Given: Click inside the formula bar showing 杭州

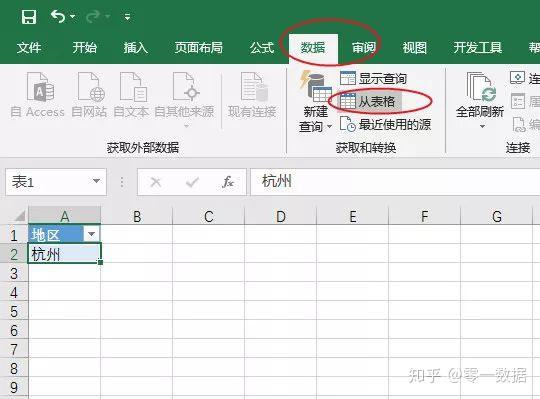Looking at the screenshot, I should pos(395,182).
